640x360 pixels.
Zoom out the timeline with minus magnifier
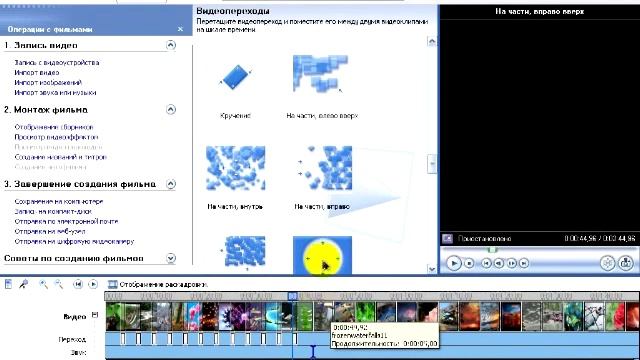click(59, 284)
